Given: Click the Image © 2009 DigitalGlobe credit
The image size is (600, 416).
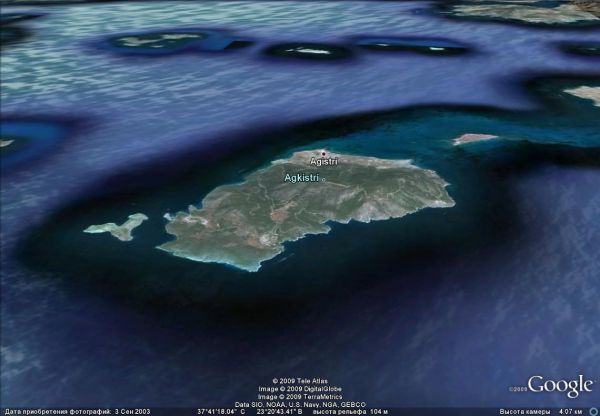Looking at the screenshot, I should 300,388.
